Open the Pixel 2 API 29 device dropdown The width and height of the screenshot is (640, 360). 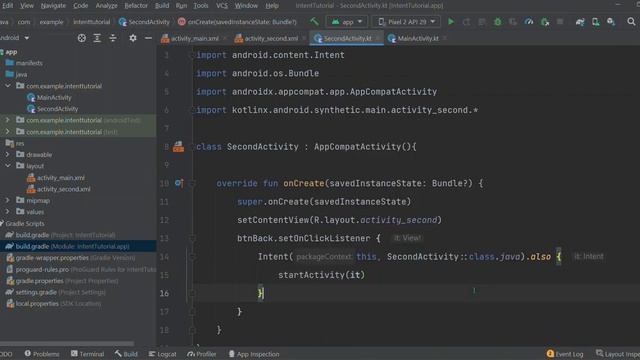[407, 22]
